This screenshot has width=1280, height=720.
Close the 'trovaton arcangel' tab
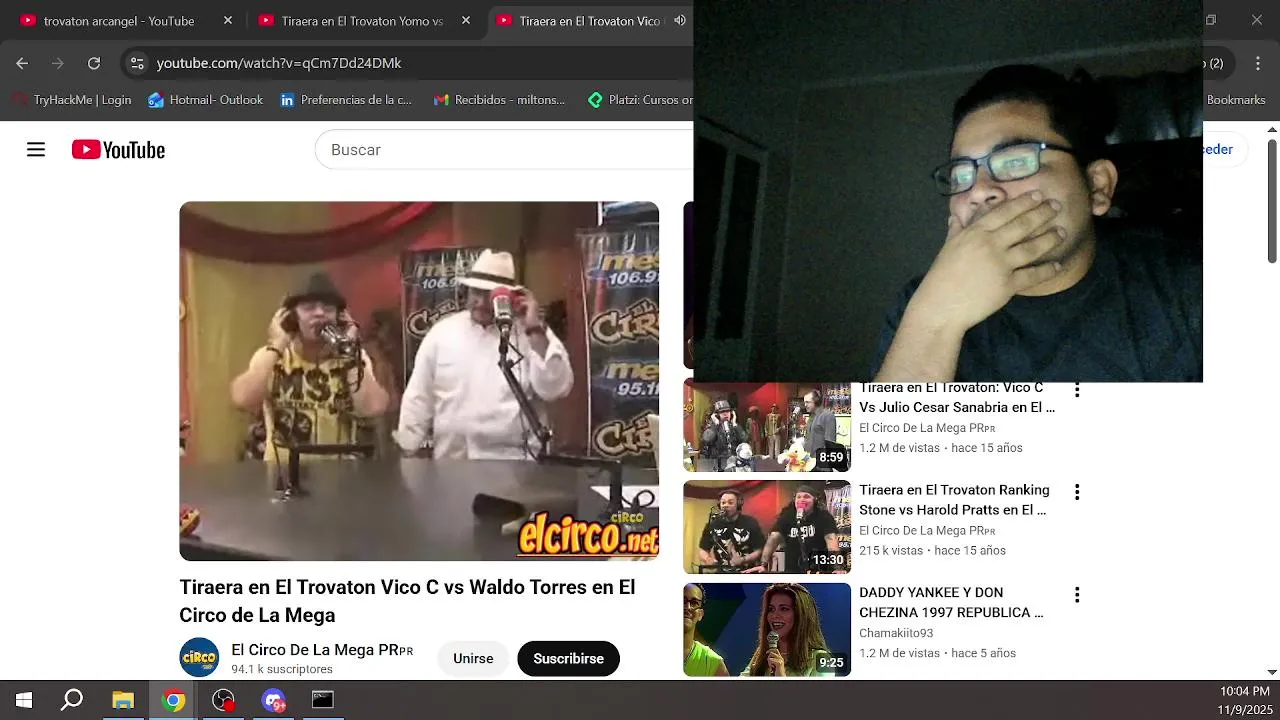click(x=228, y=20)
